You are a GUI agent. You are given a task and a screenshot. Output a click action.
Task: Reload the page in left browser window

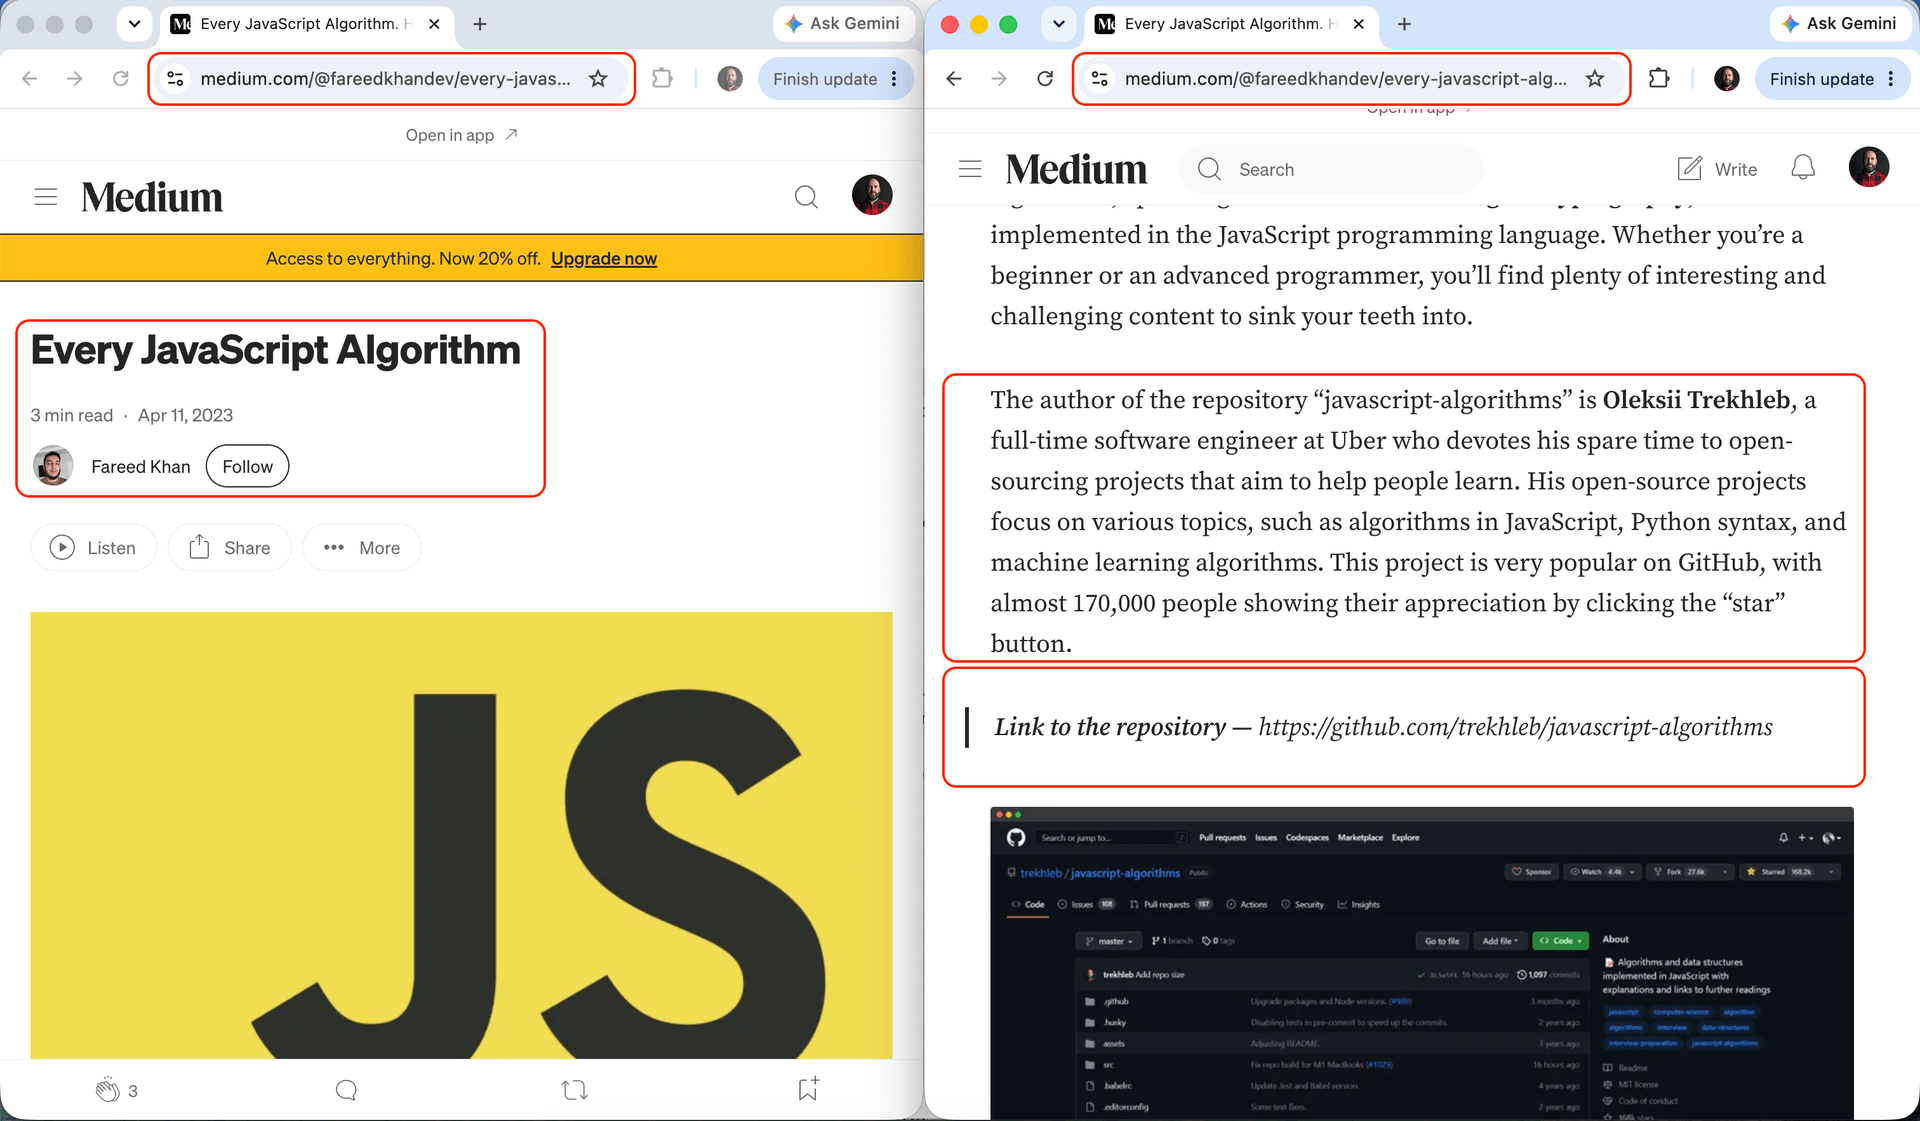click(121, 79)
